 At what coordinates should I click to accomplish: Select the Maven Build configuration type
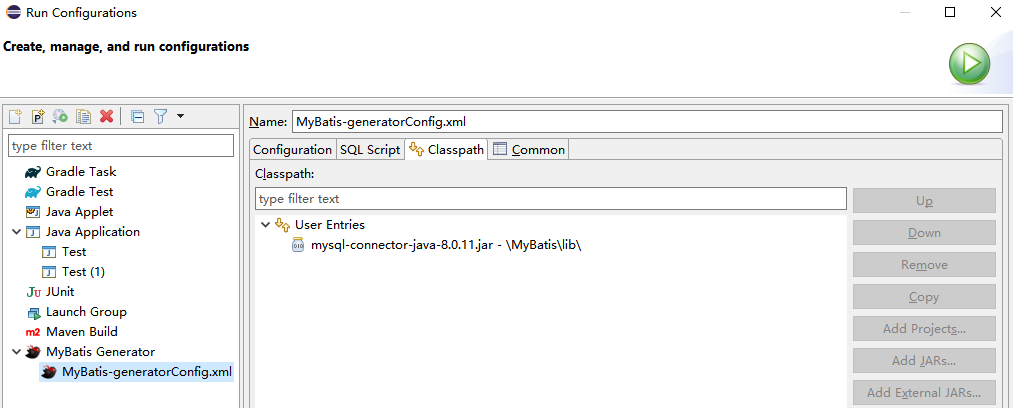pyautogui.click(x=81, y=332)
